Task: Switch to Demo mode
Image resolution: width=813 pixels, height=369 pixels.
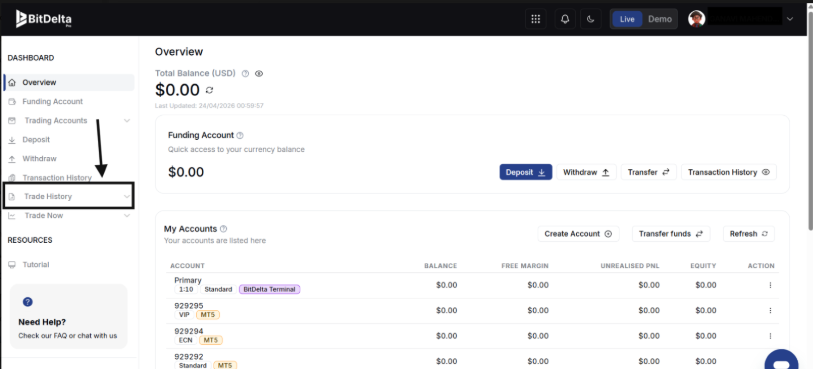Action: 660,19
